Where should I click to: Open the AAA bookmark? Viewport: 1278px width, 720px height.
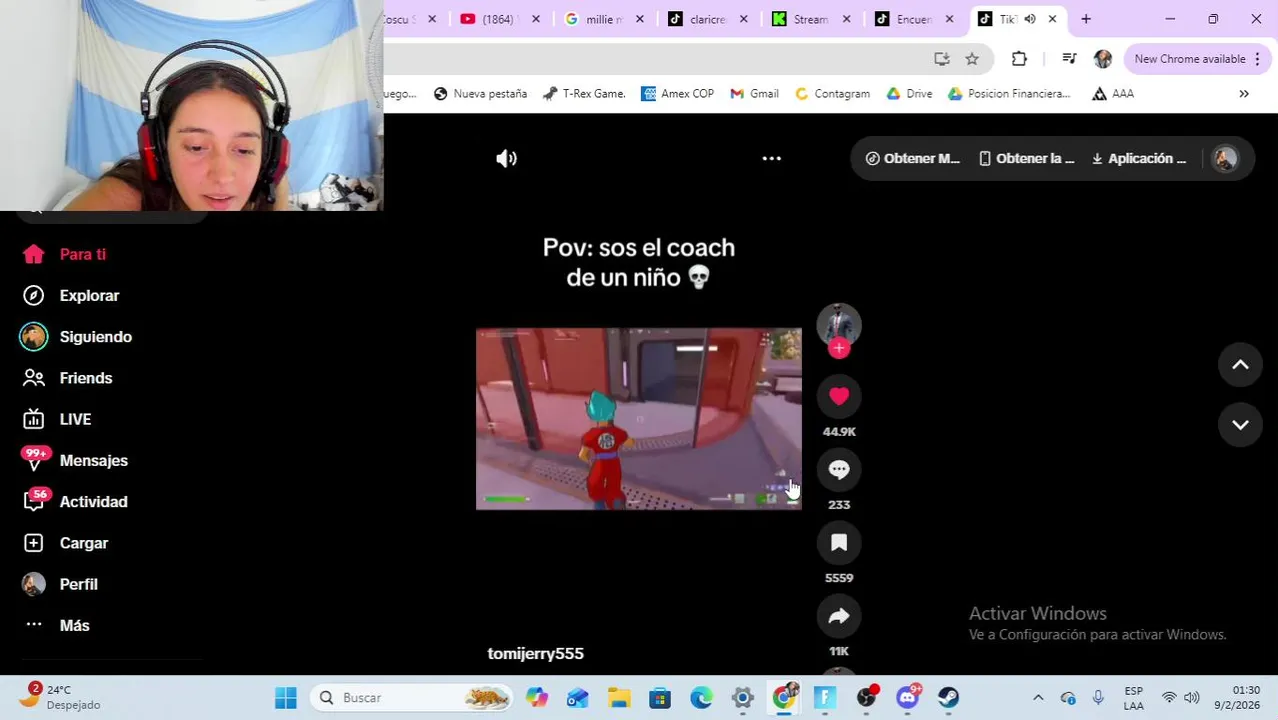(1113, 93)
